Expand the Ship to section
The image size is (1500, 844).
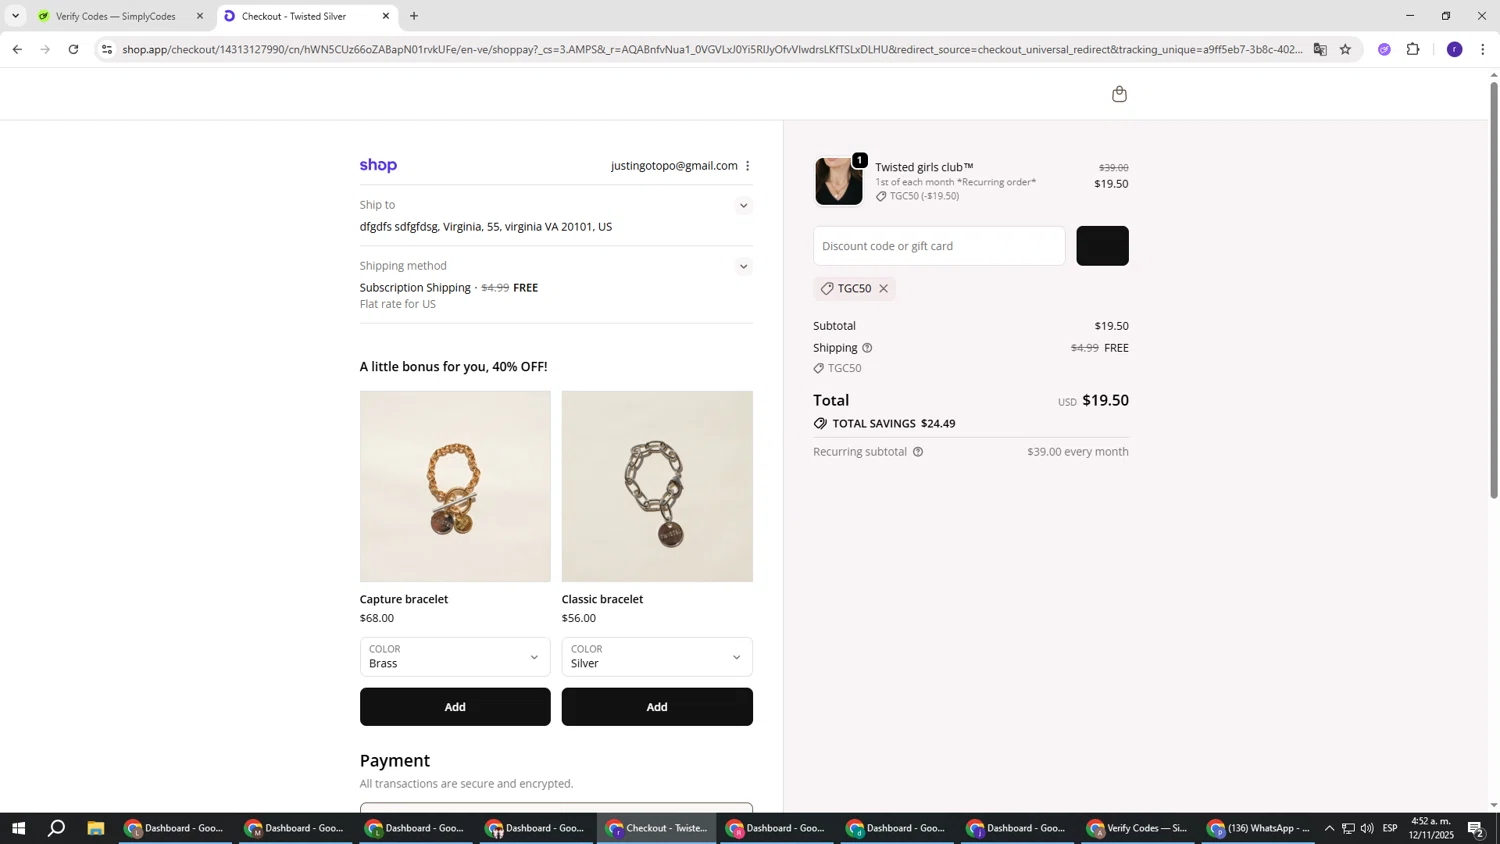[x=743, y=206]
